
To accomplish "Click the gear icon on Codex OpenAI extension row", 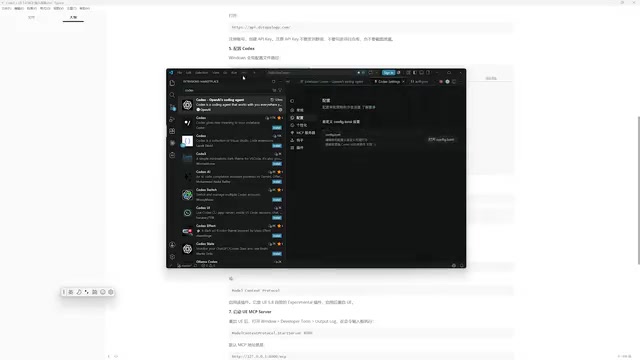I will (x=280, y=110).
